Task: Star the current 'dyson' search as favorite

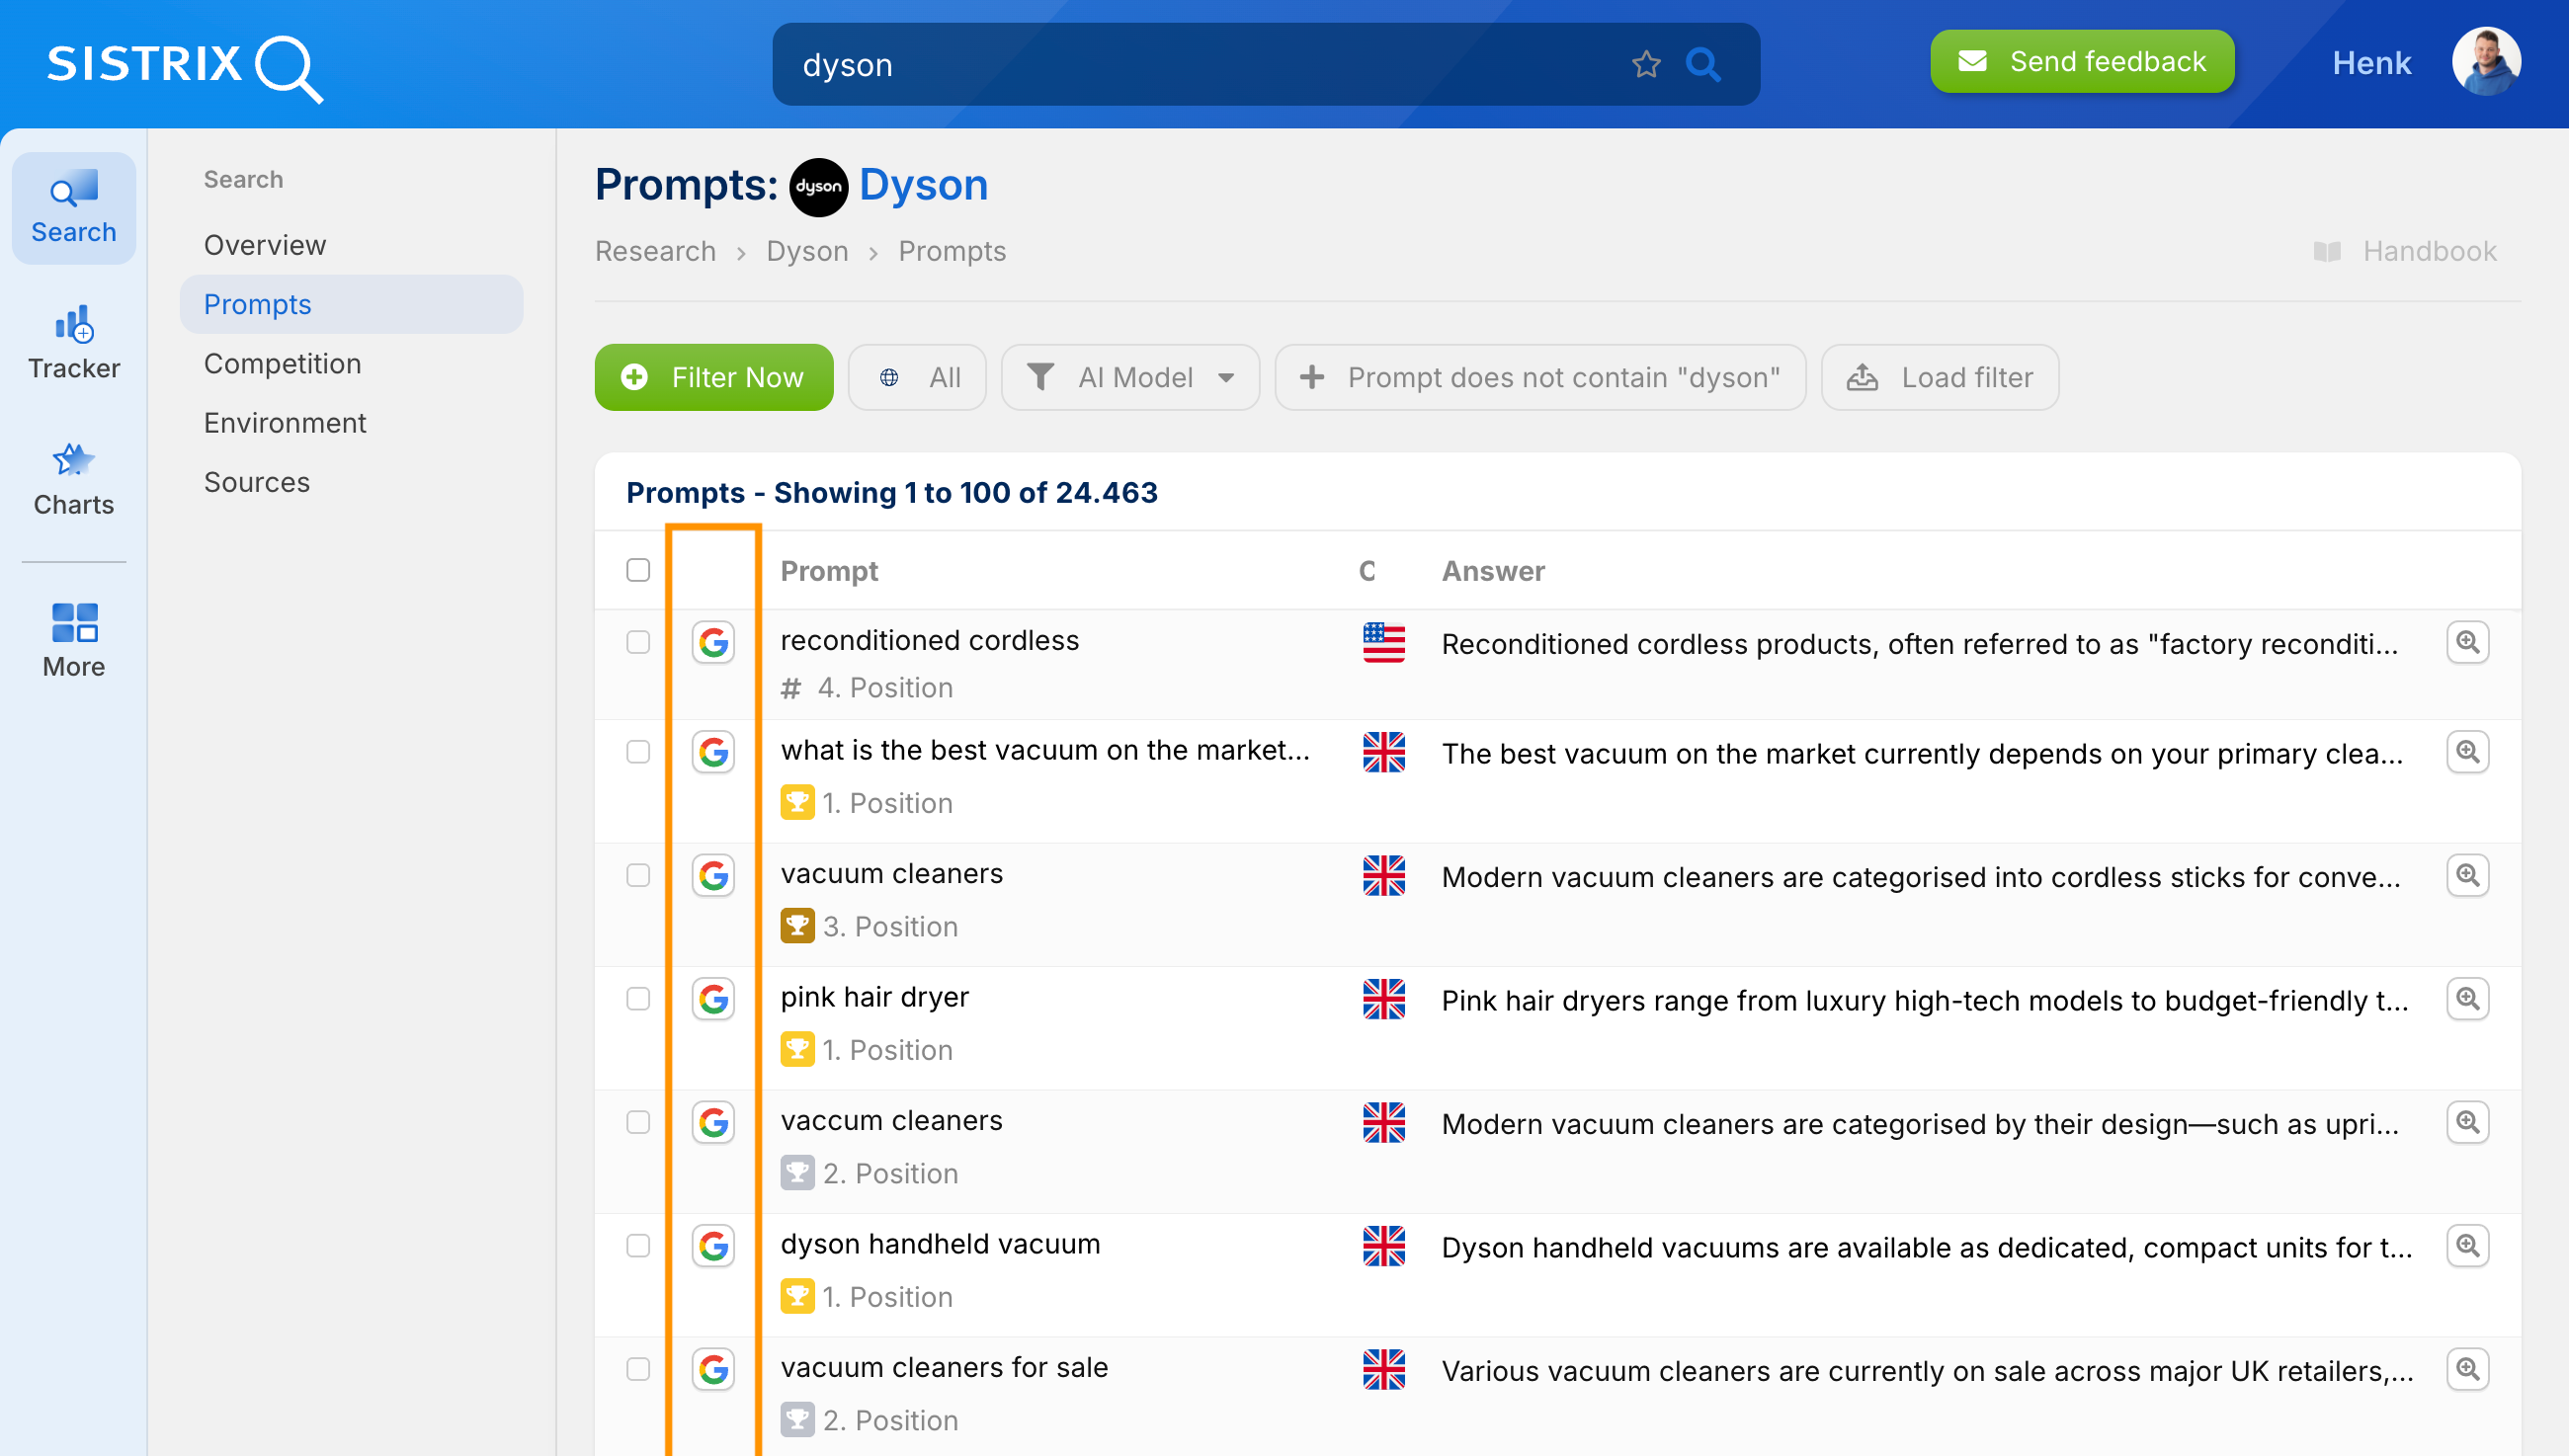Action: point(1645,64)
